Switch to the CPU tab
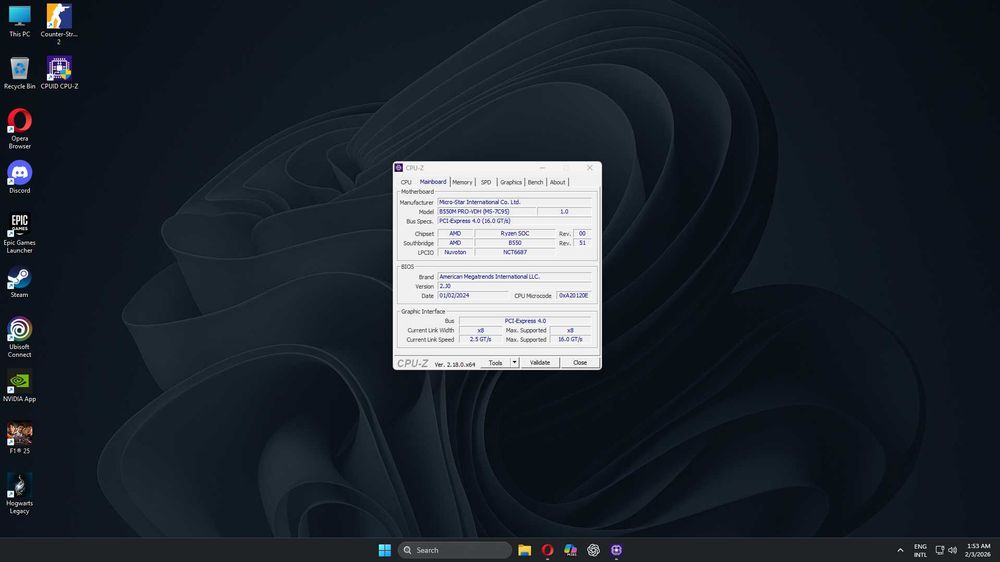 tap(406, 182)
